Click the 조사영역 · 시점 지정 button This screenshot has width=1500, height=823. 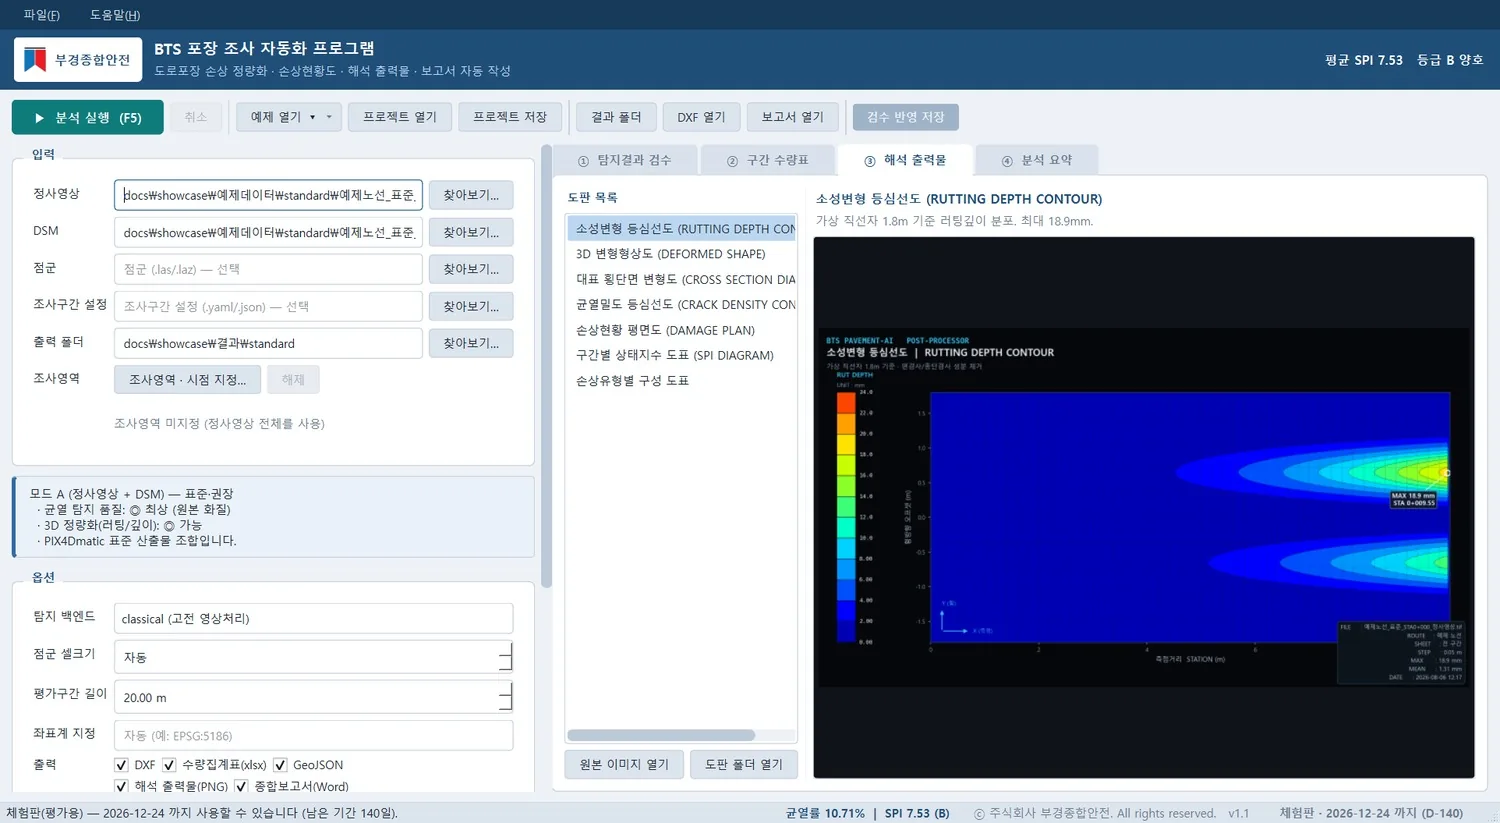187,380
